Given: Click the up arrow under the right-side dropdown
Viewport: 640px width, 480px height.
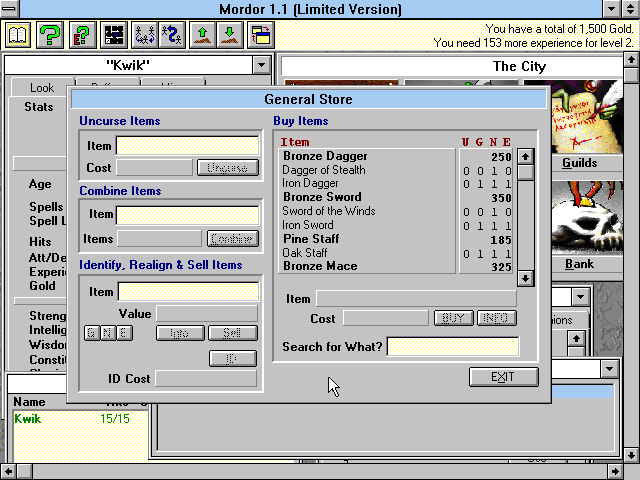Looking at the screenshot, I should click(x=576, y=338).
